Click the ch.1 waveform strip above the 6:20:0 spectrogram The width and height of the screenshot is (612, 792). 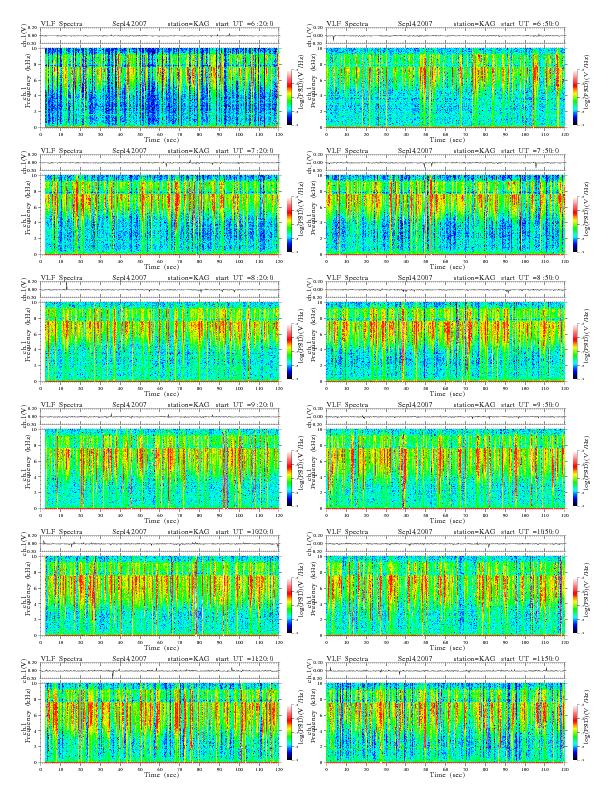point(160,35)
